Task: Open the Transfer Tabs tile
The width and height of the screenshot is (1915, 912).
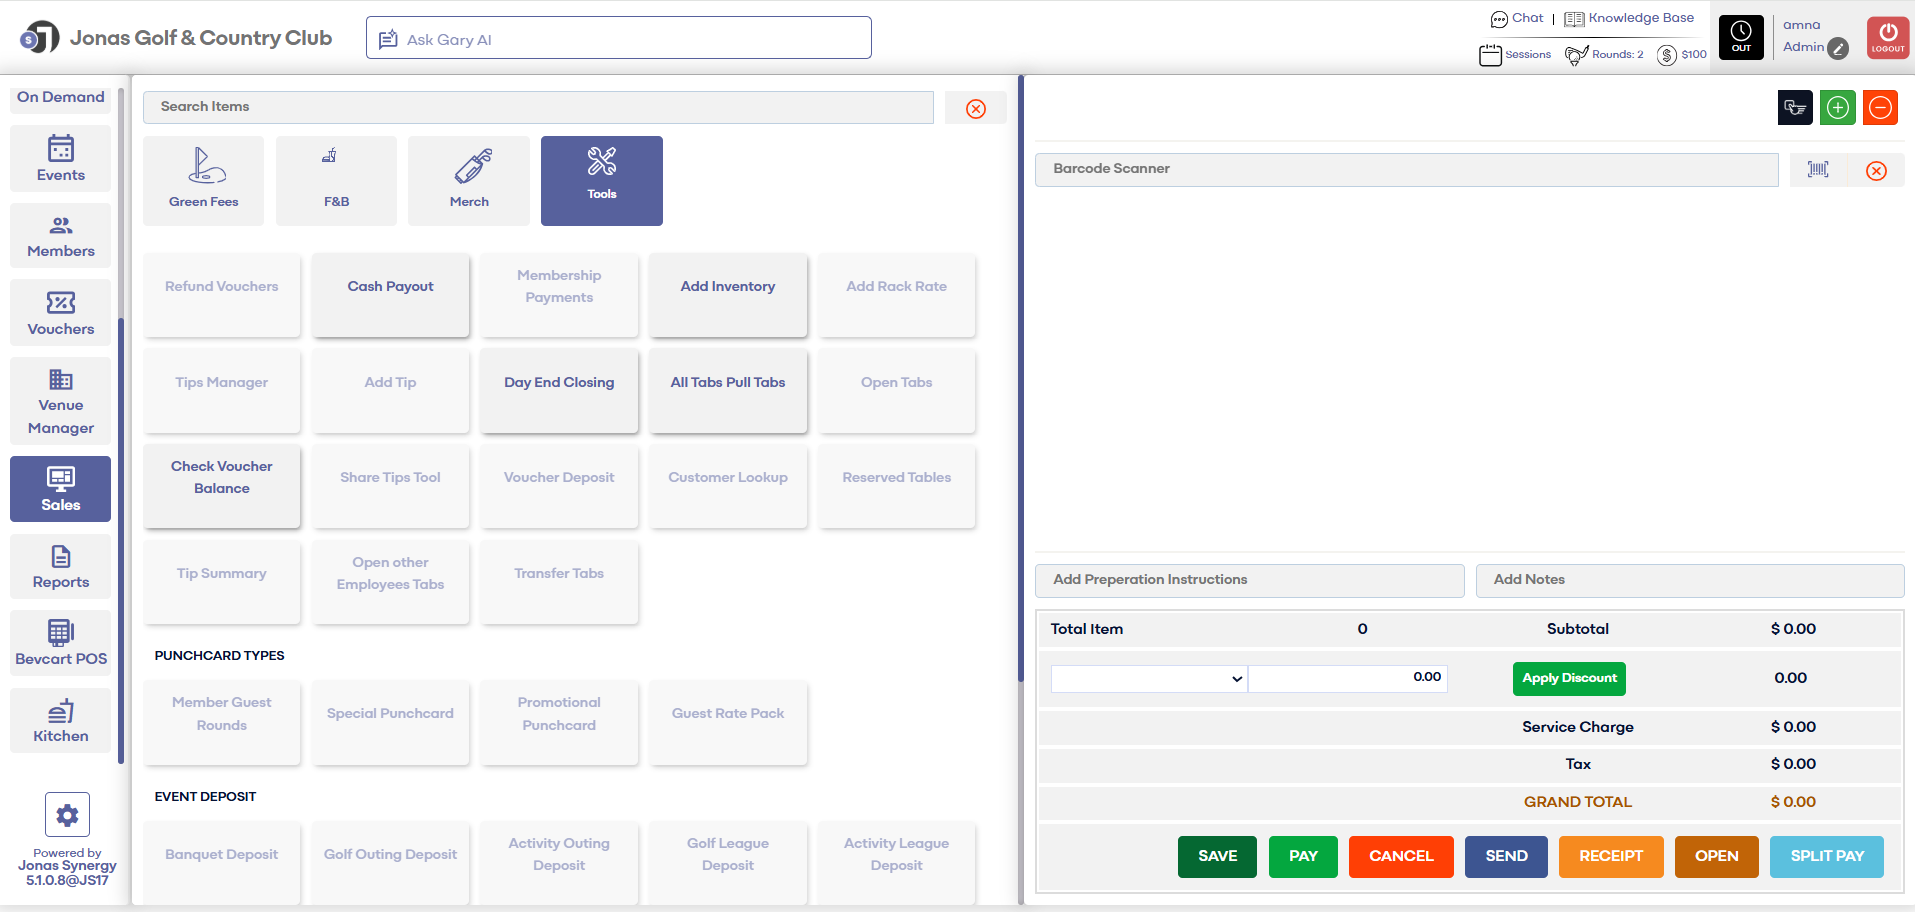Action: [x=559, y=582]
